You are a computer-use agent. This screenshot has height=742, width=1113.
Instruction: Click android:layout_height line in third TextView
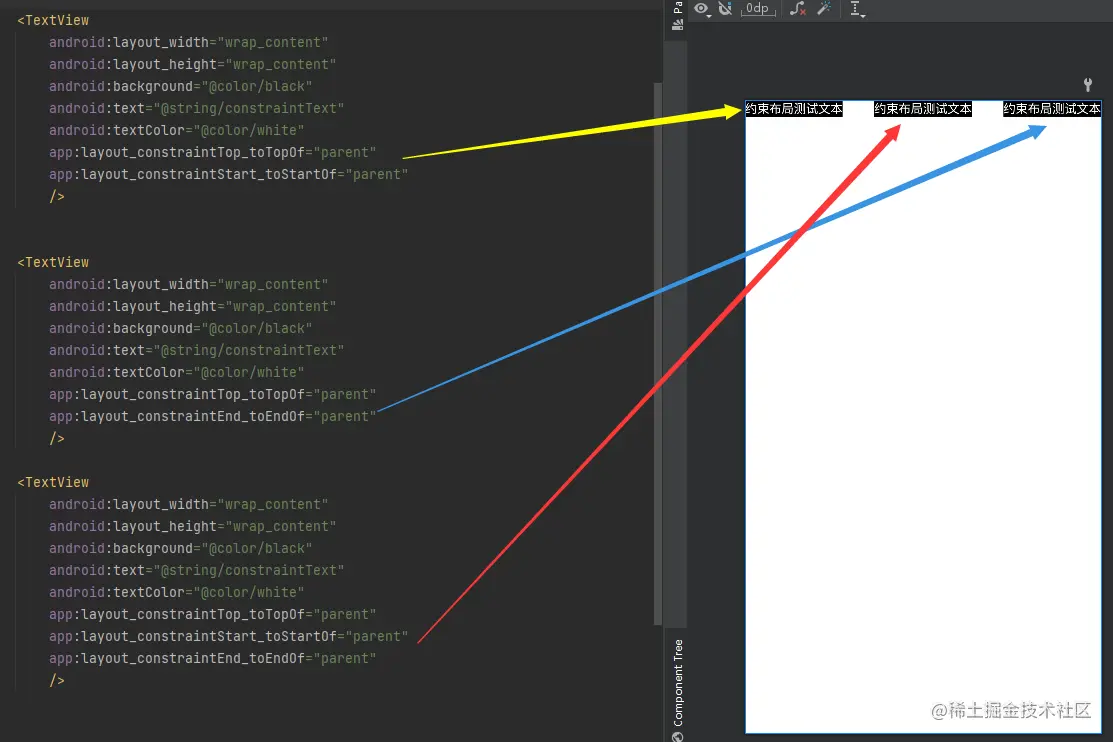pyautogui.click(x=192, y=526)
